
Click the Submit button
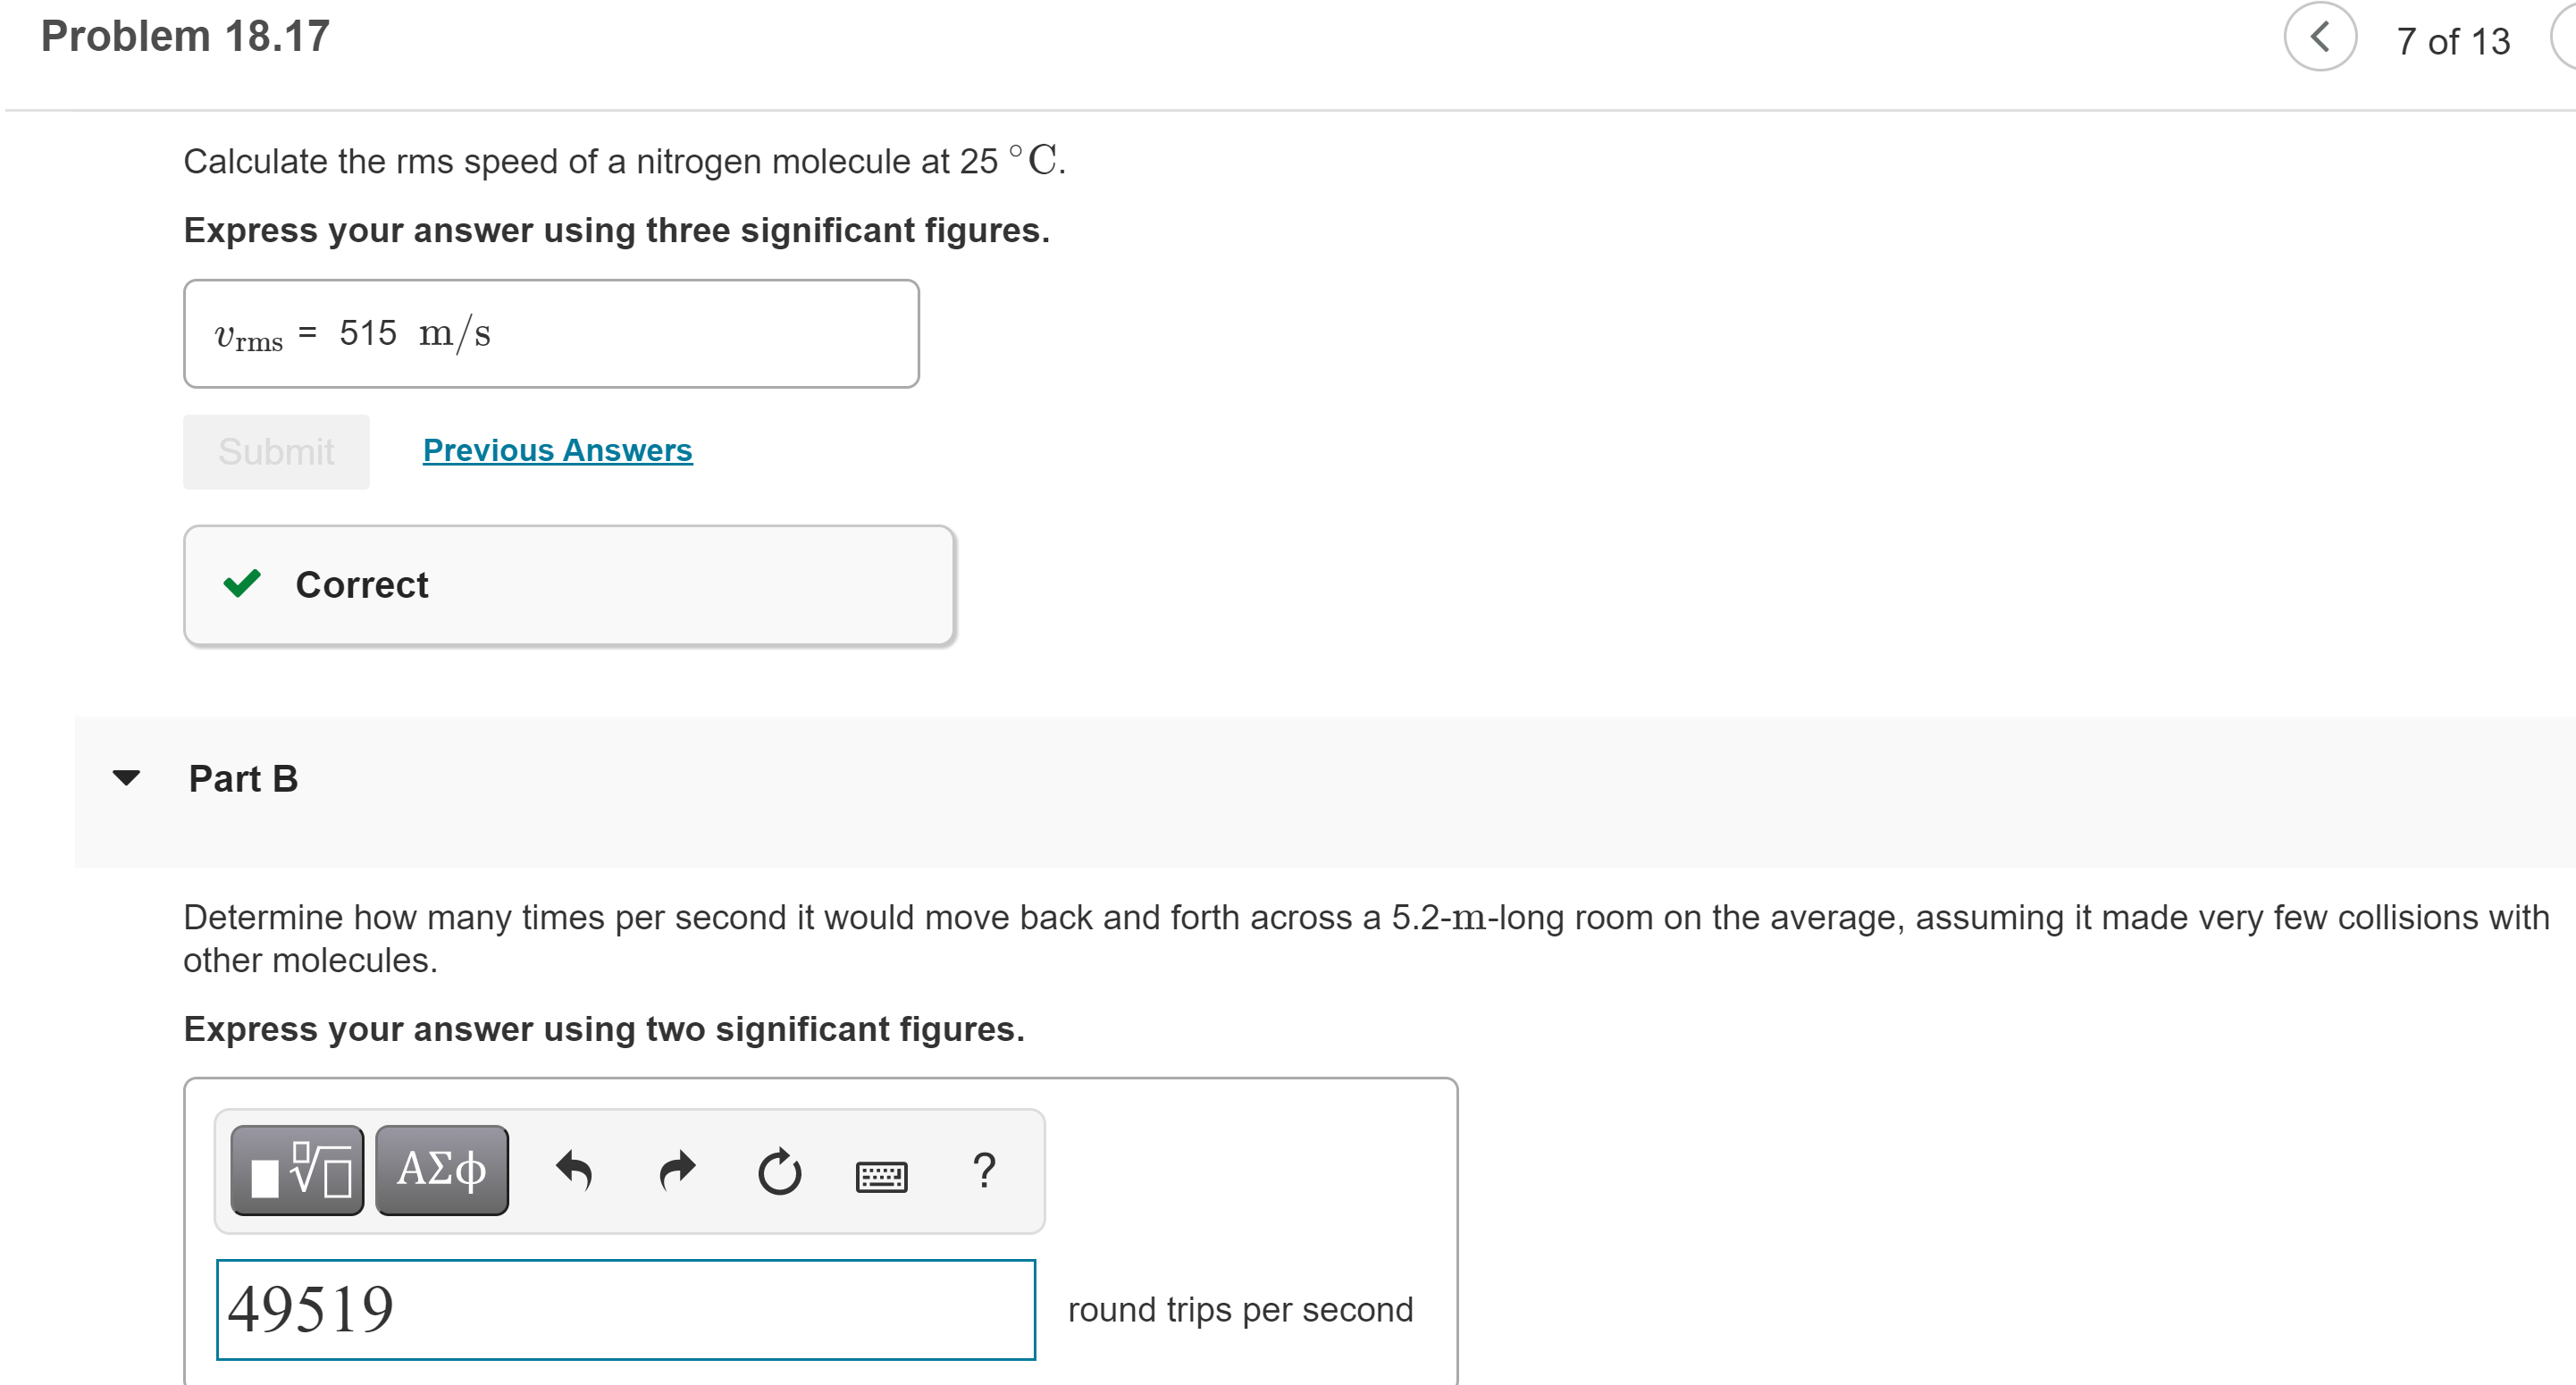[276, 451]
